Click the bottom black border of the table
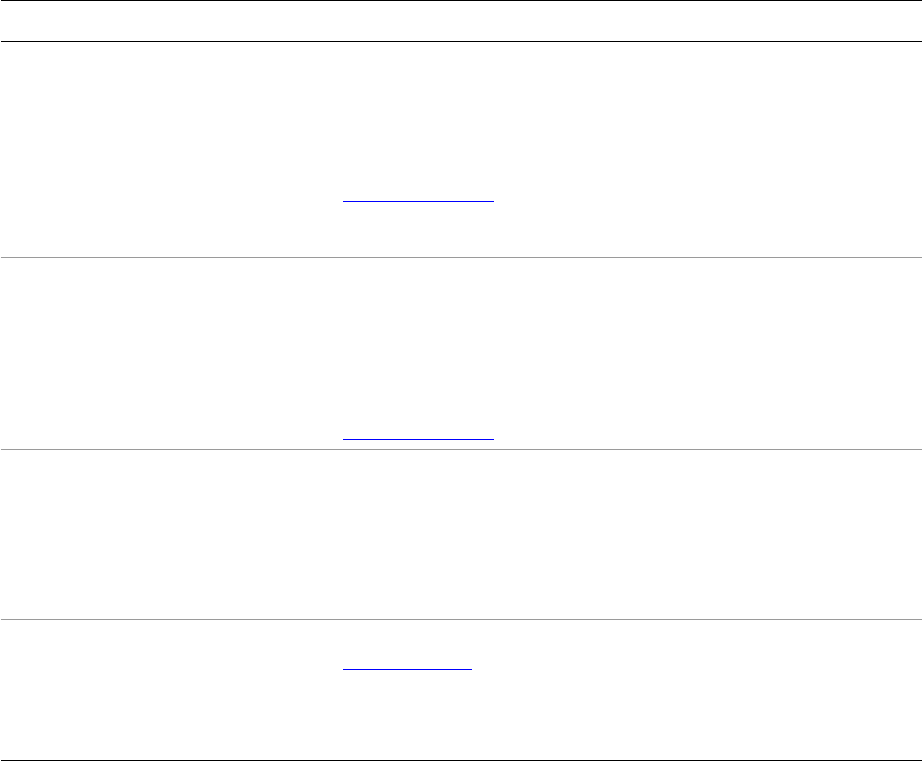The image size is (922, 761). pos(460,759)
